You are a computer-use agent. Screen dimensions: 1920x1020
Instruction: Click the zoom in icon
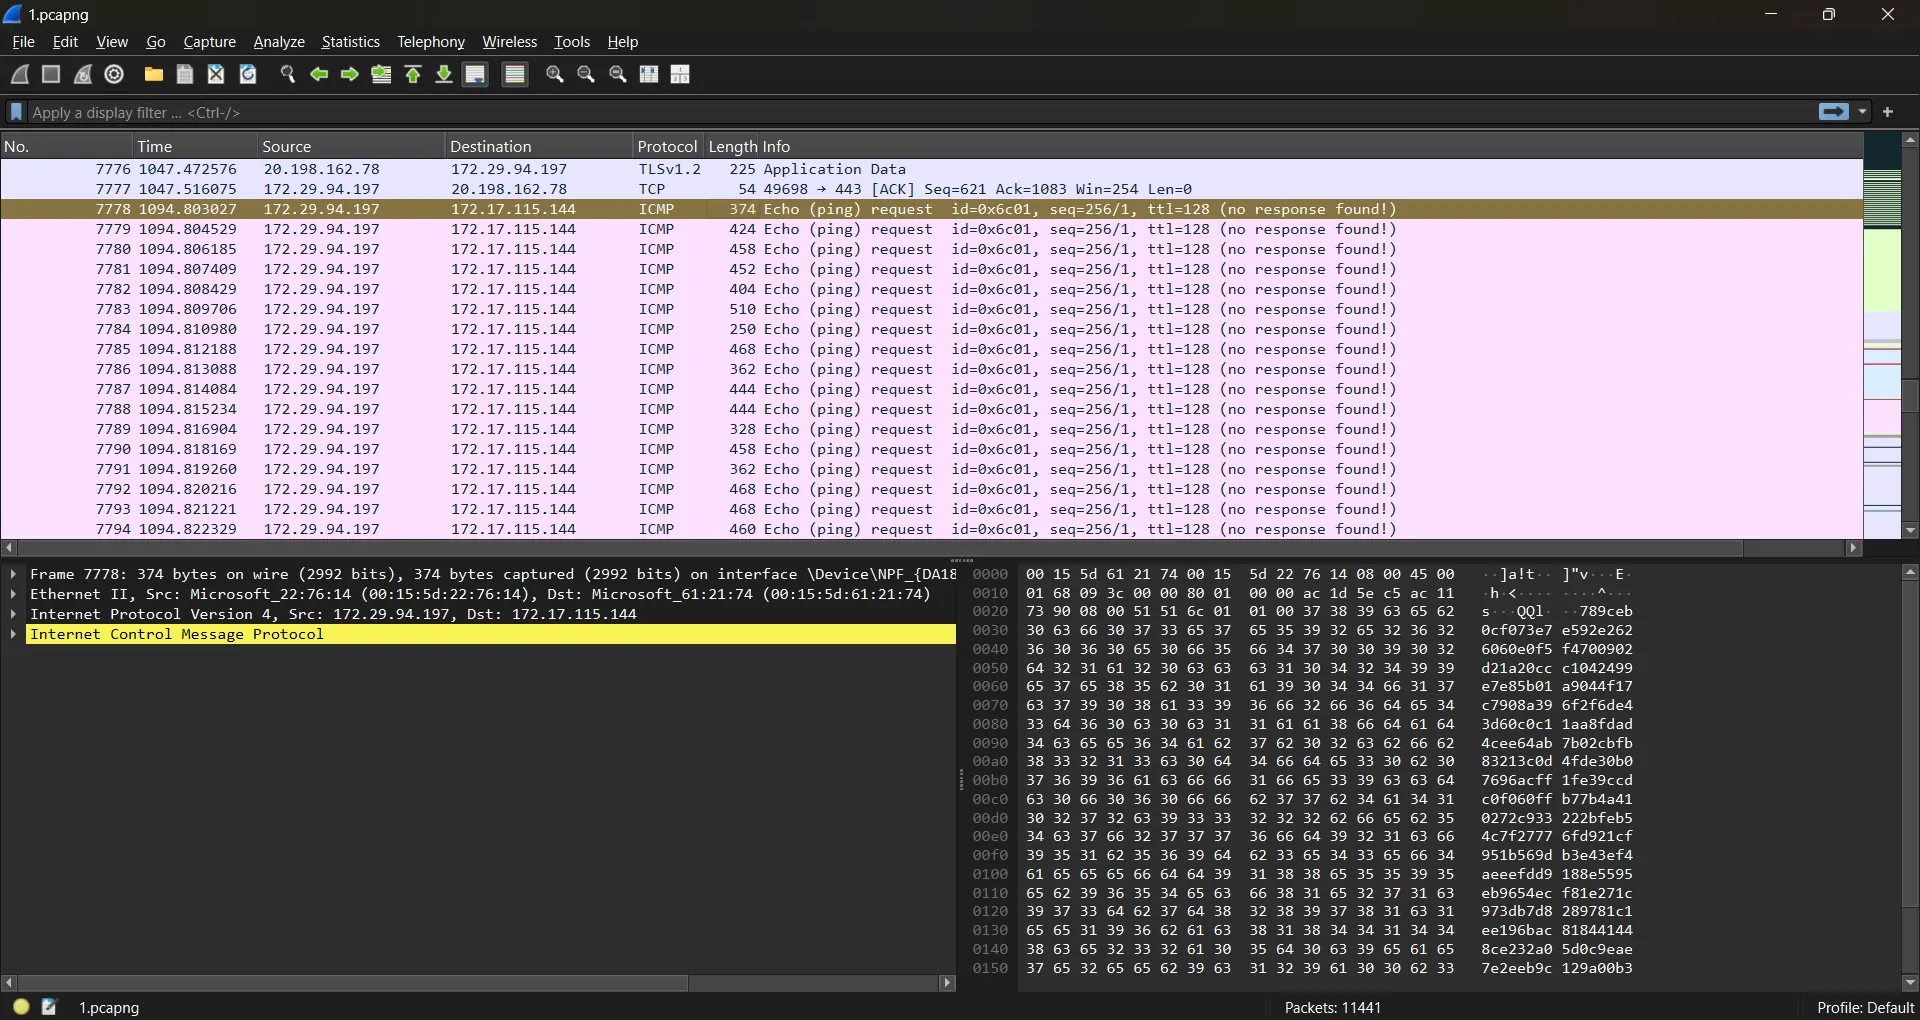(x=555, y=74)
